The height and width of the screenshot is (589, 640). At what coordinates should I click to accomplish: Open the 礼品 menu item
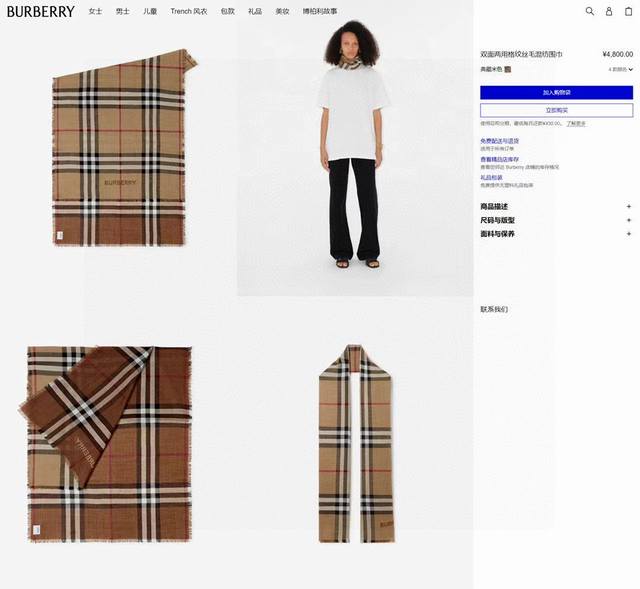pyautogui.click(x=255, y=11)
